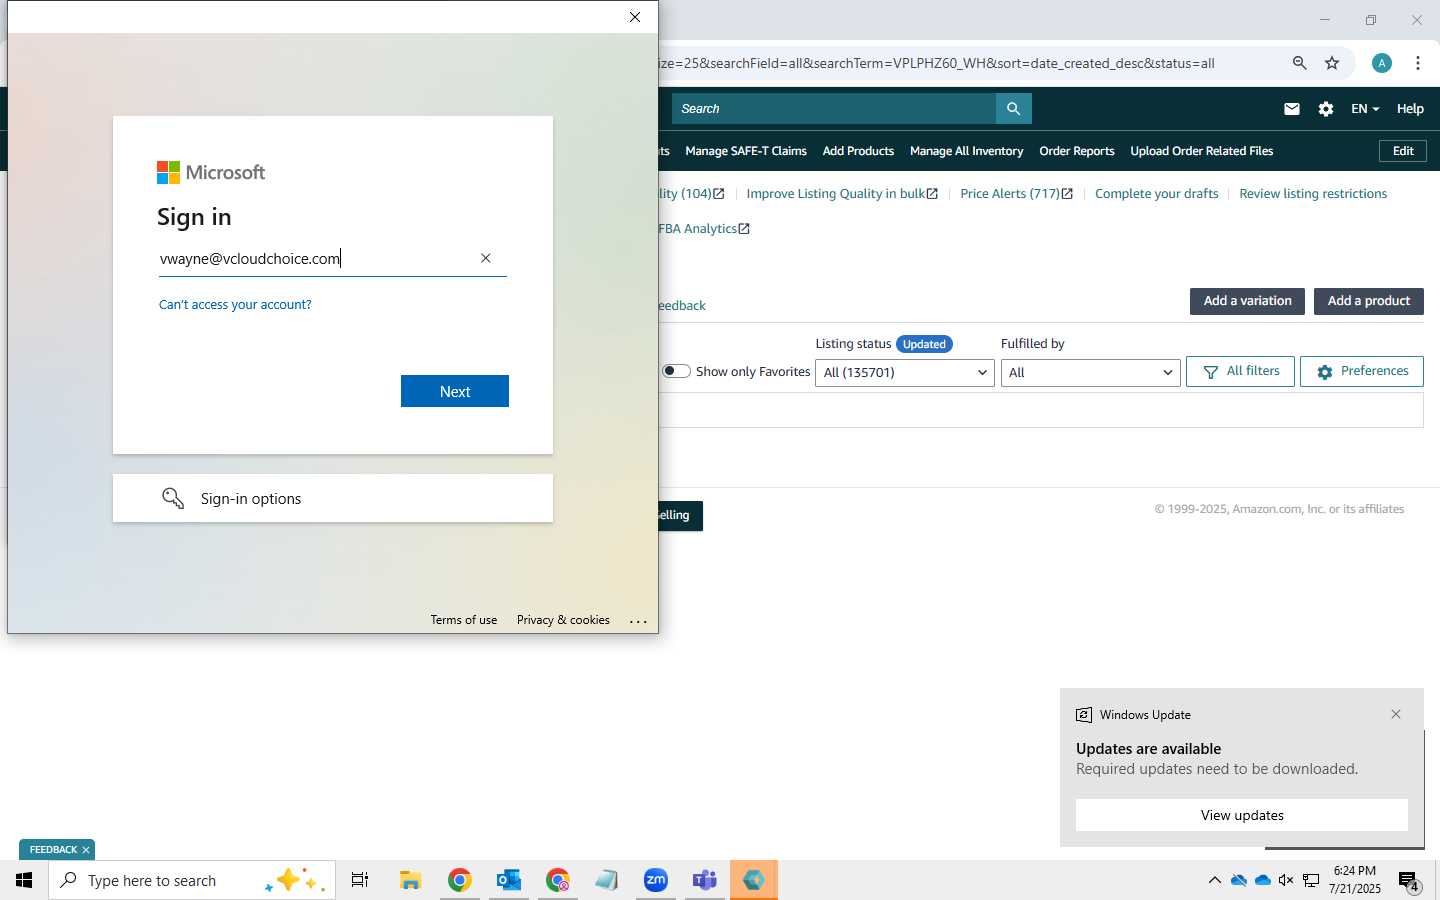Viewport: 1440px width, 900px height.
Task: Click the Updated badge by Listing status
Action: (924, 344)
